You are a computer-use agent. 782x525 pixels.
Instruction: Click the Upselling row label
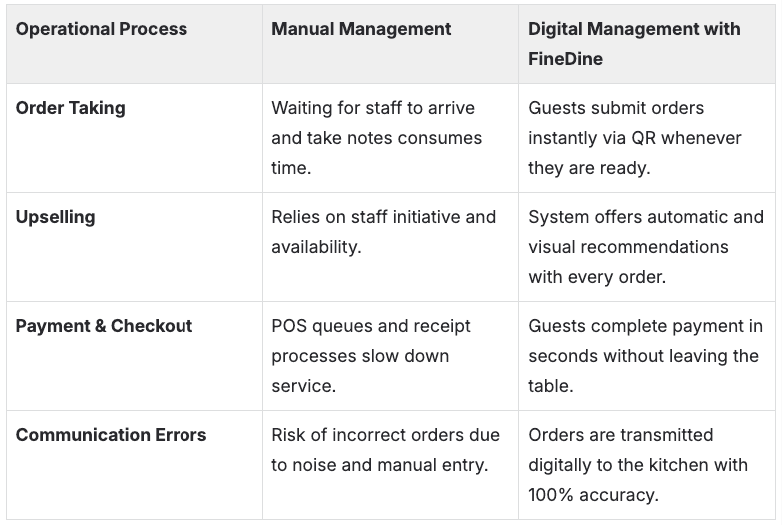click(55, 217)
